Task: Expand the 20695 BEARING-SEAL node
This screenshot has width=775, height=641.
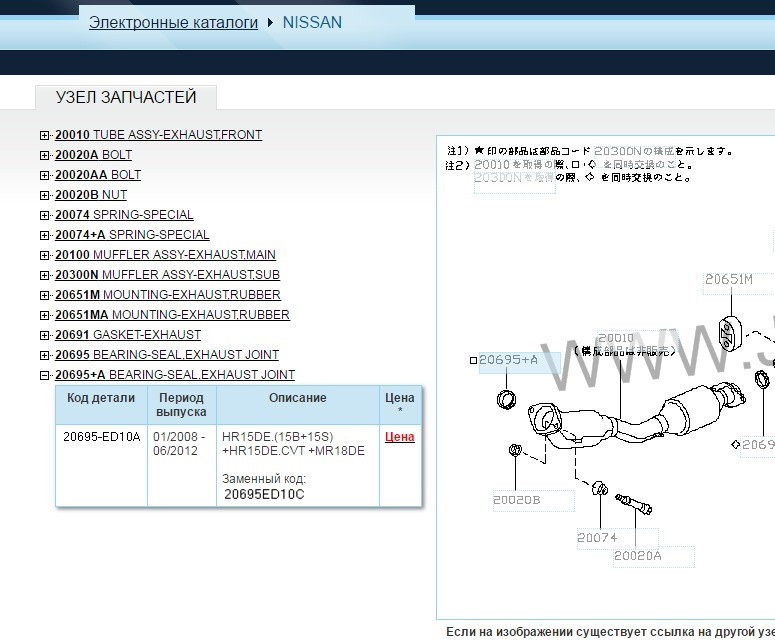Action: (44, 355)
